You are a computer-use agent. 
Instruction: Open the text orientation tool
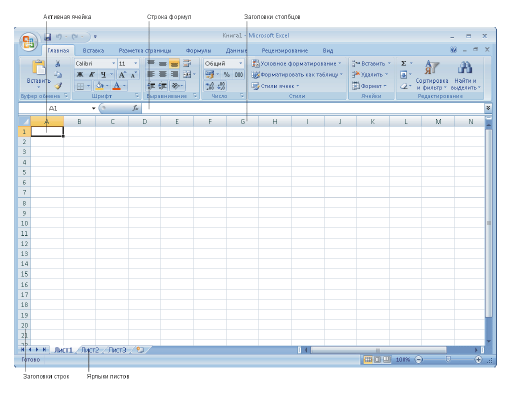pos(177,86)
